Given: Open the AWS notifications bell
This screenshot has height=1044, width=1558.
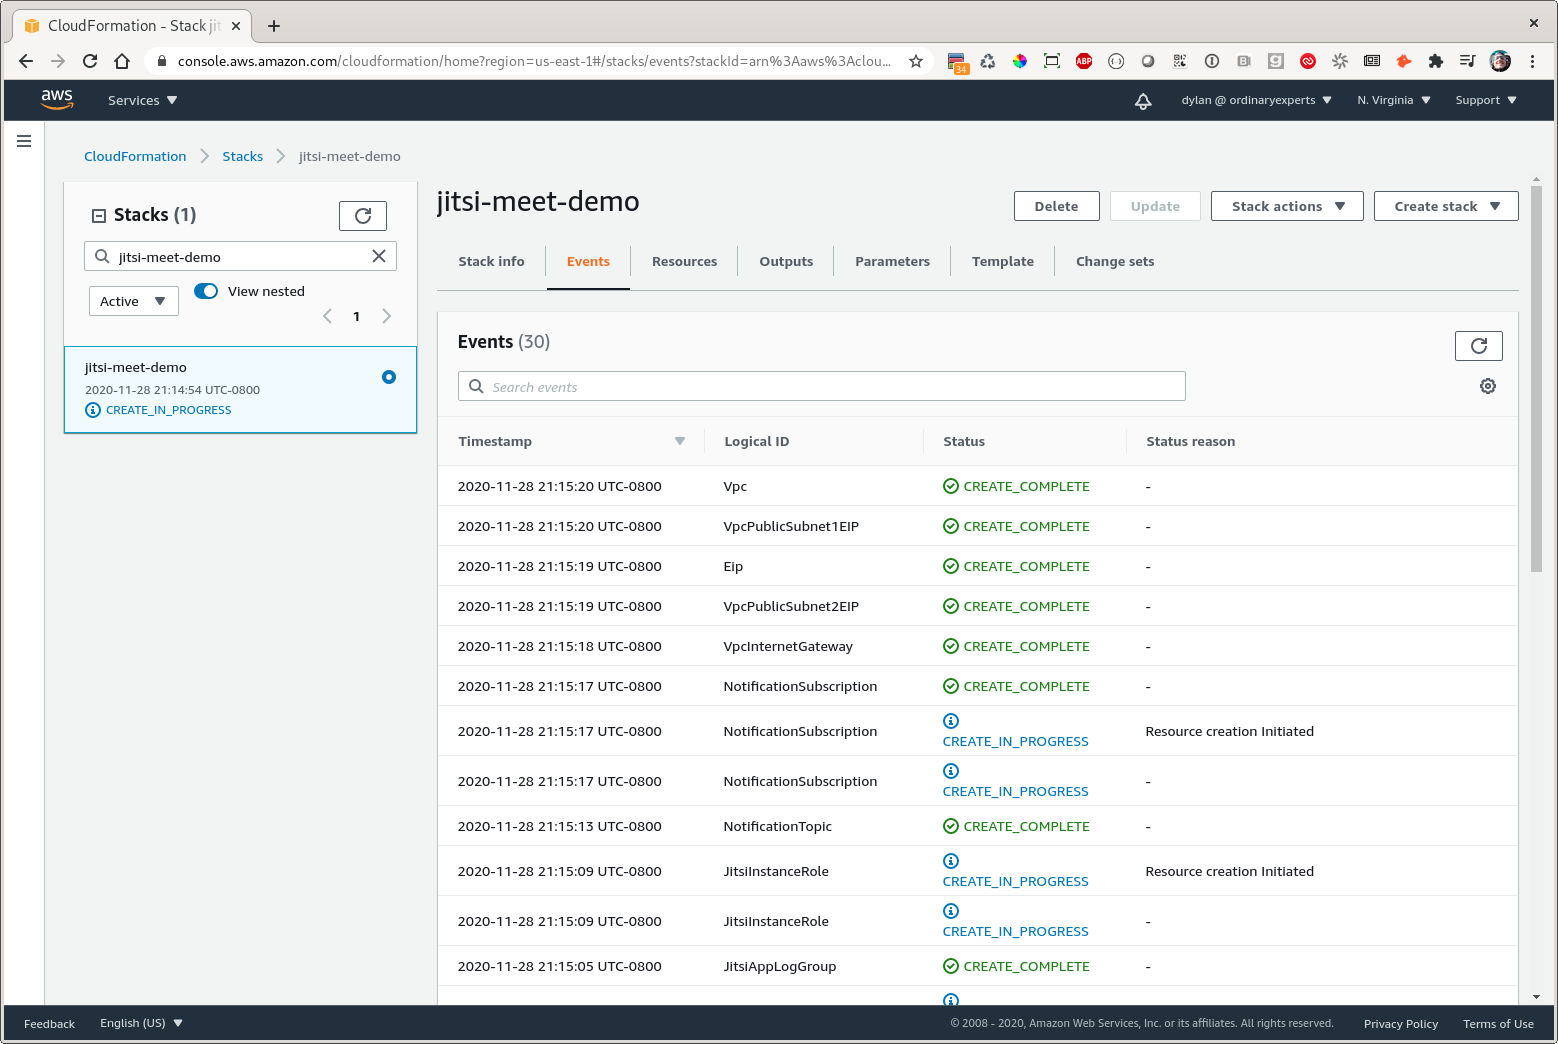Looking at the screenshot, I should [1143, 101].
